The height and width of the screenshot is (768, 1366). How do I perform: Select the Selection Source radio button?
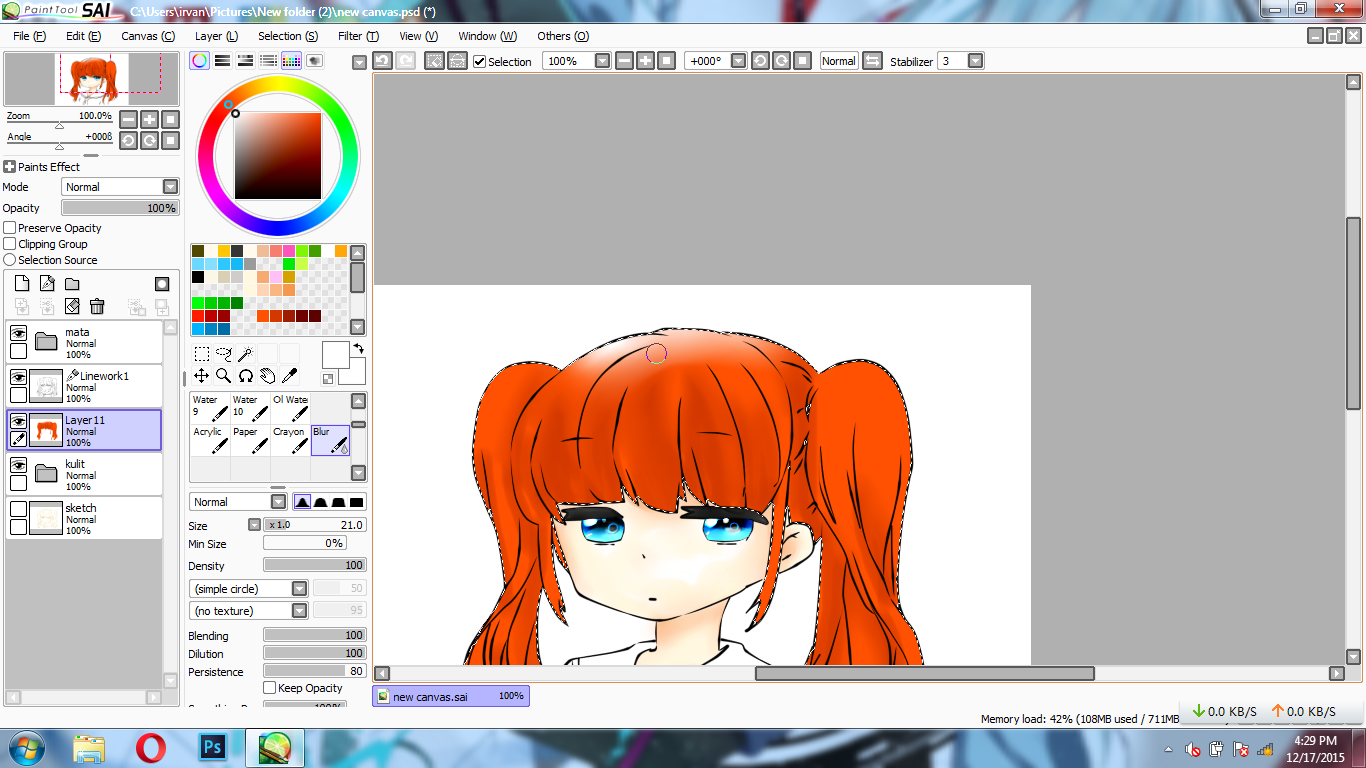click(x=10, y=260)
